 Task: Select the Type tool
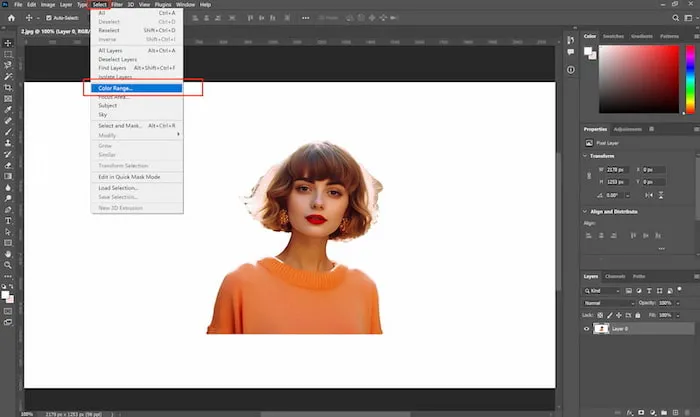[x=8, y=219]
